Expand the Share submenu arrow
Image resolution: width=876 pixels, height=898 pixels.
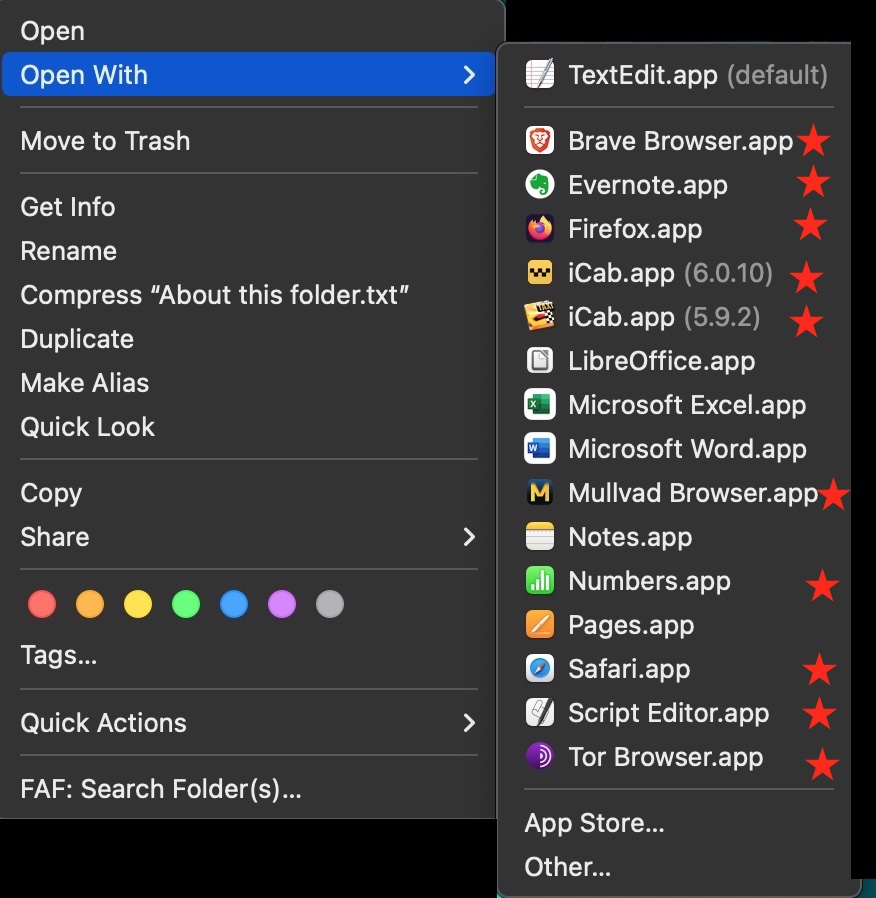[x=469, y=537]
